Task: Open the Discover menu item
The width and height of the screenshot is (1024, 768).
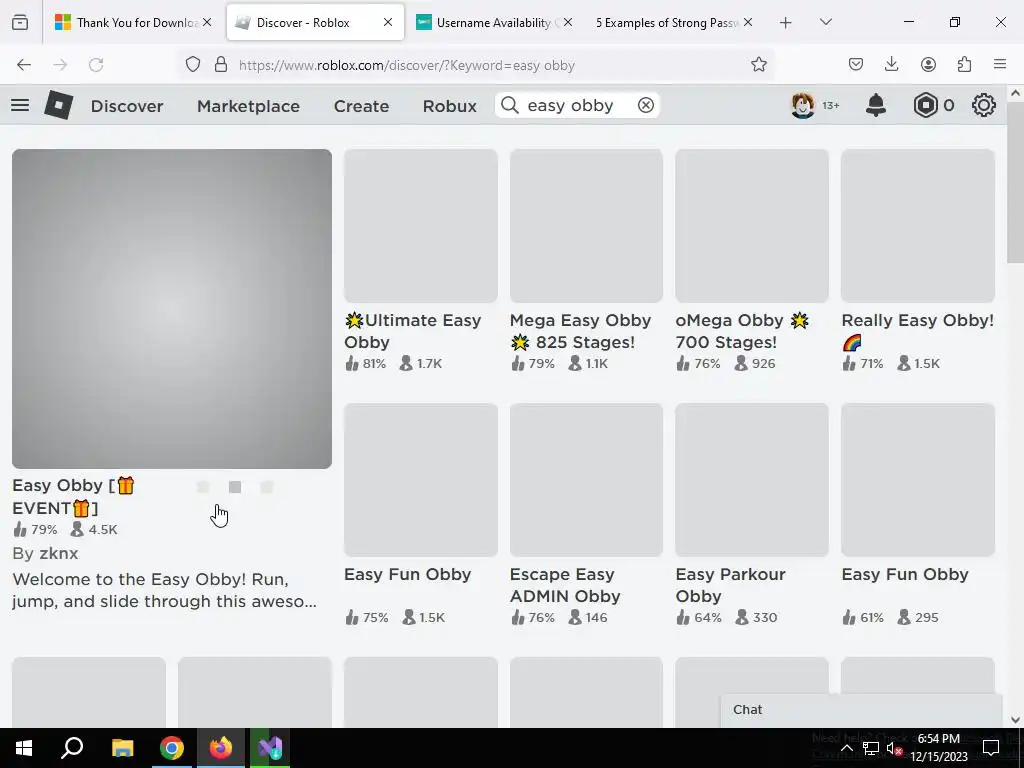Action: [127, 106]
